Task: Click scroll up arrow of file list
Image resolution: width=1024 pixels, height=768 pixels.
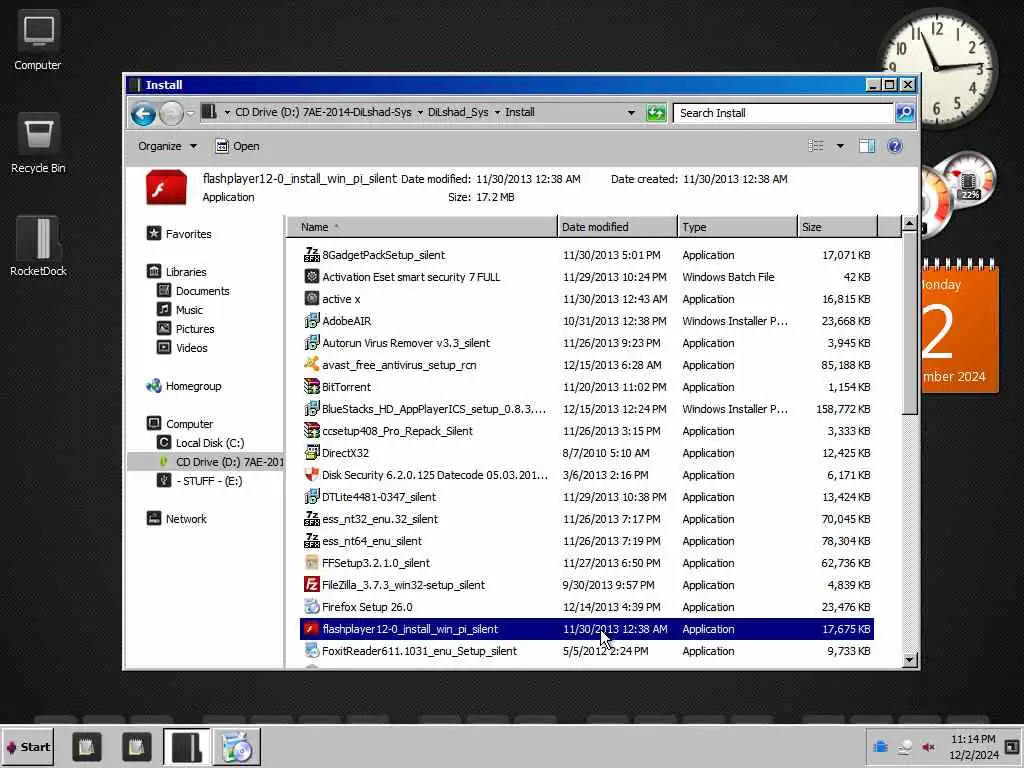Action: click(909, 224)
